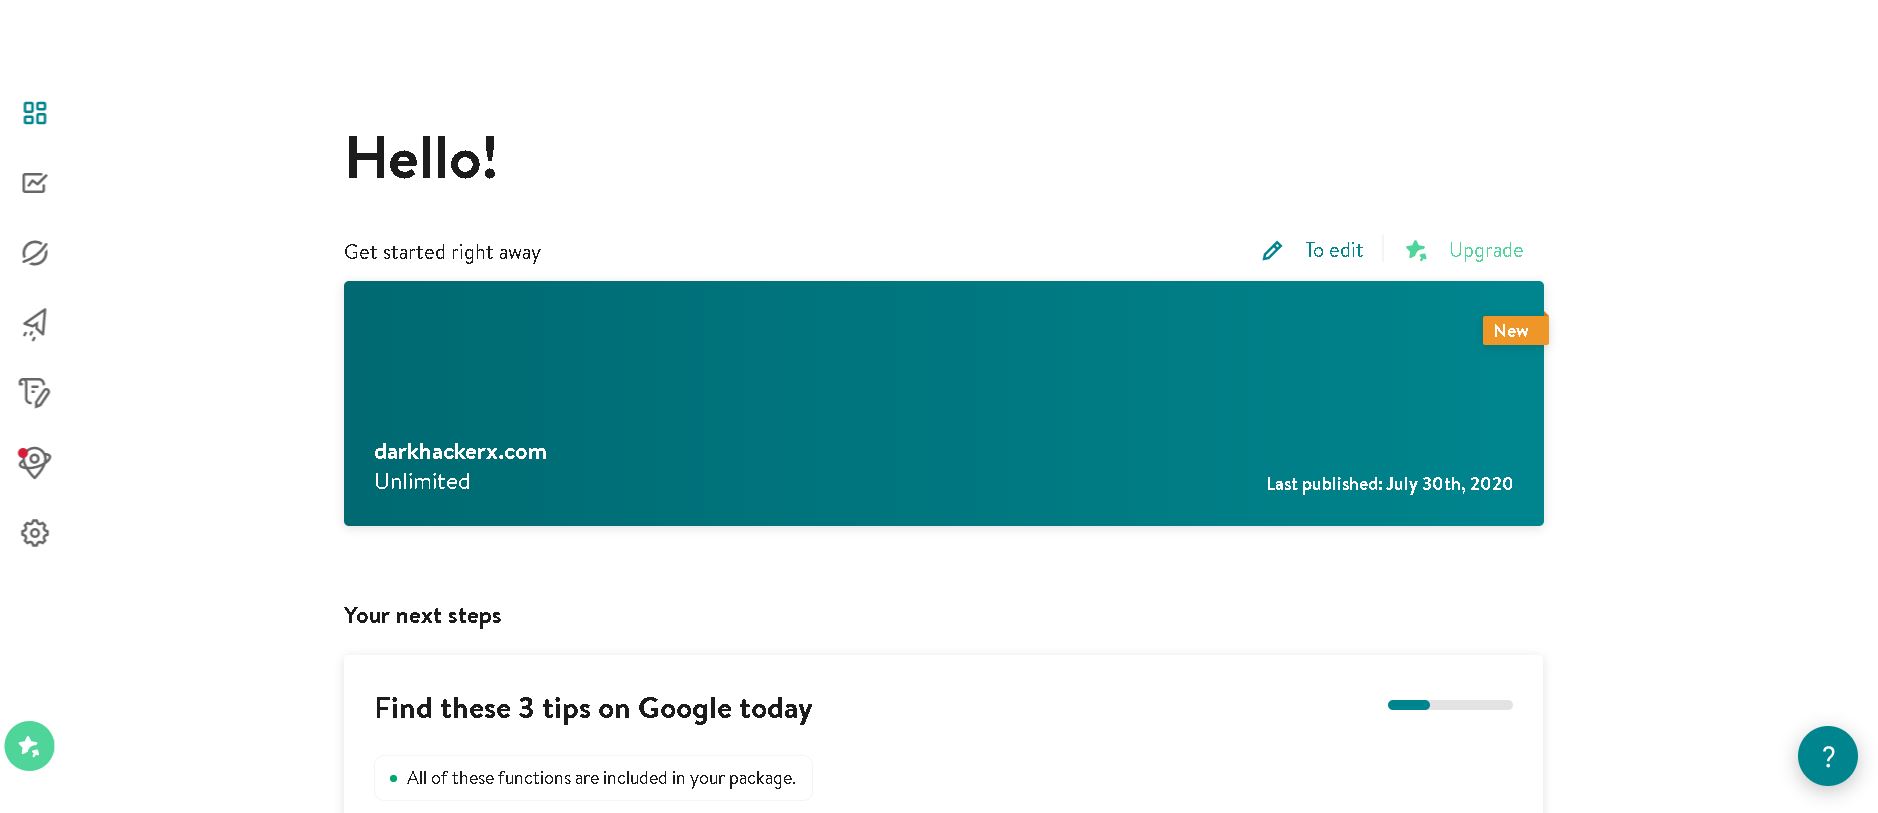Open the paper plane marketing icon
The height and width of the screenshot is (813, 1878).
pos(35,323)
